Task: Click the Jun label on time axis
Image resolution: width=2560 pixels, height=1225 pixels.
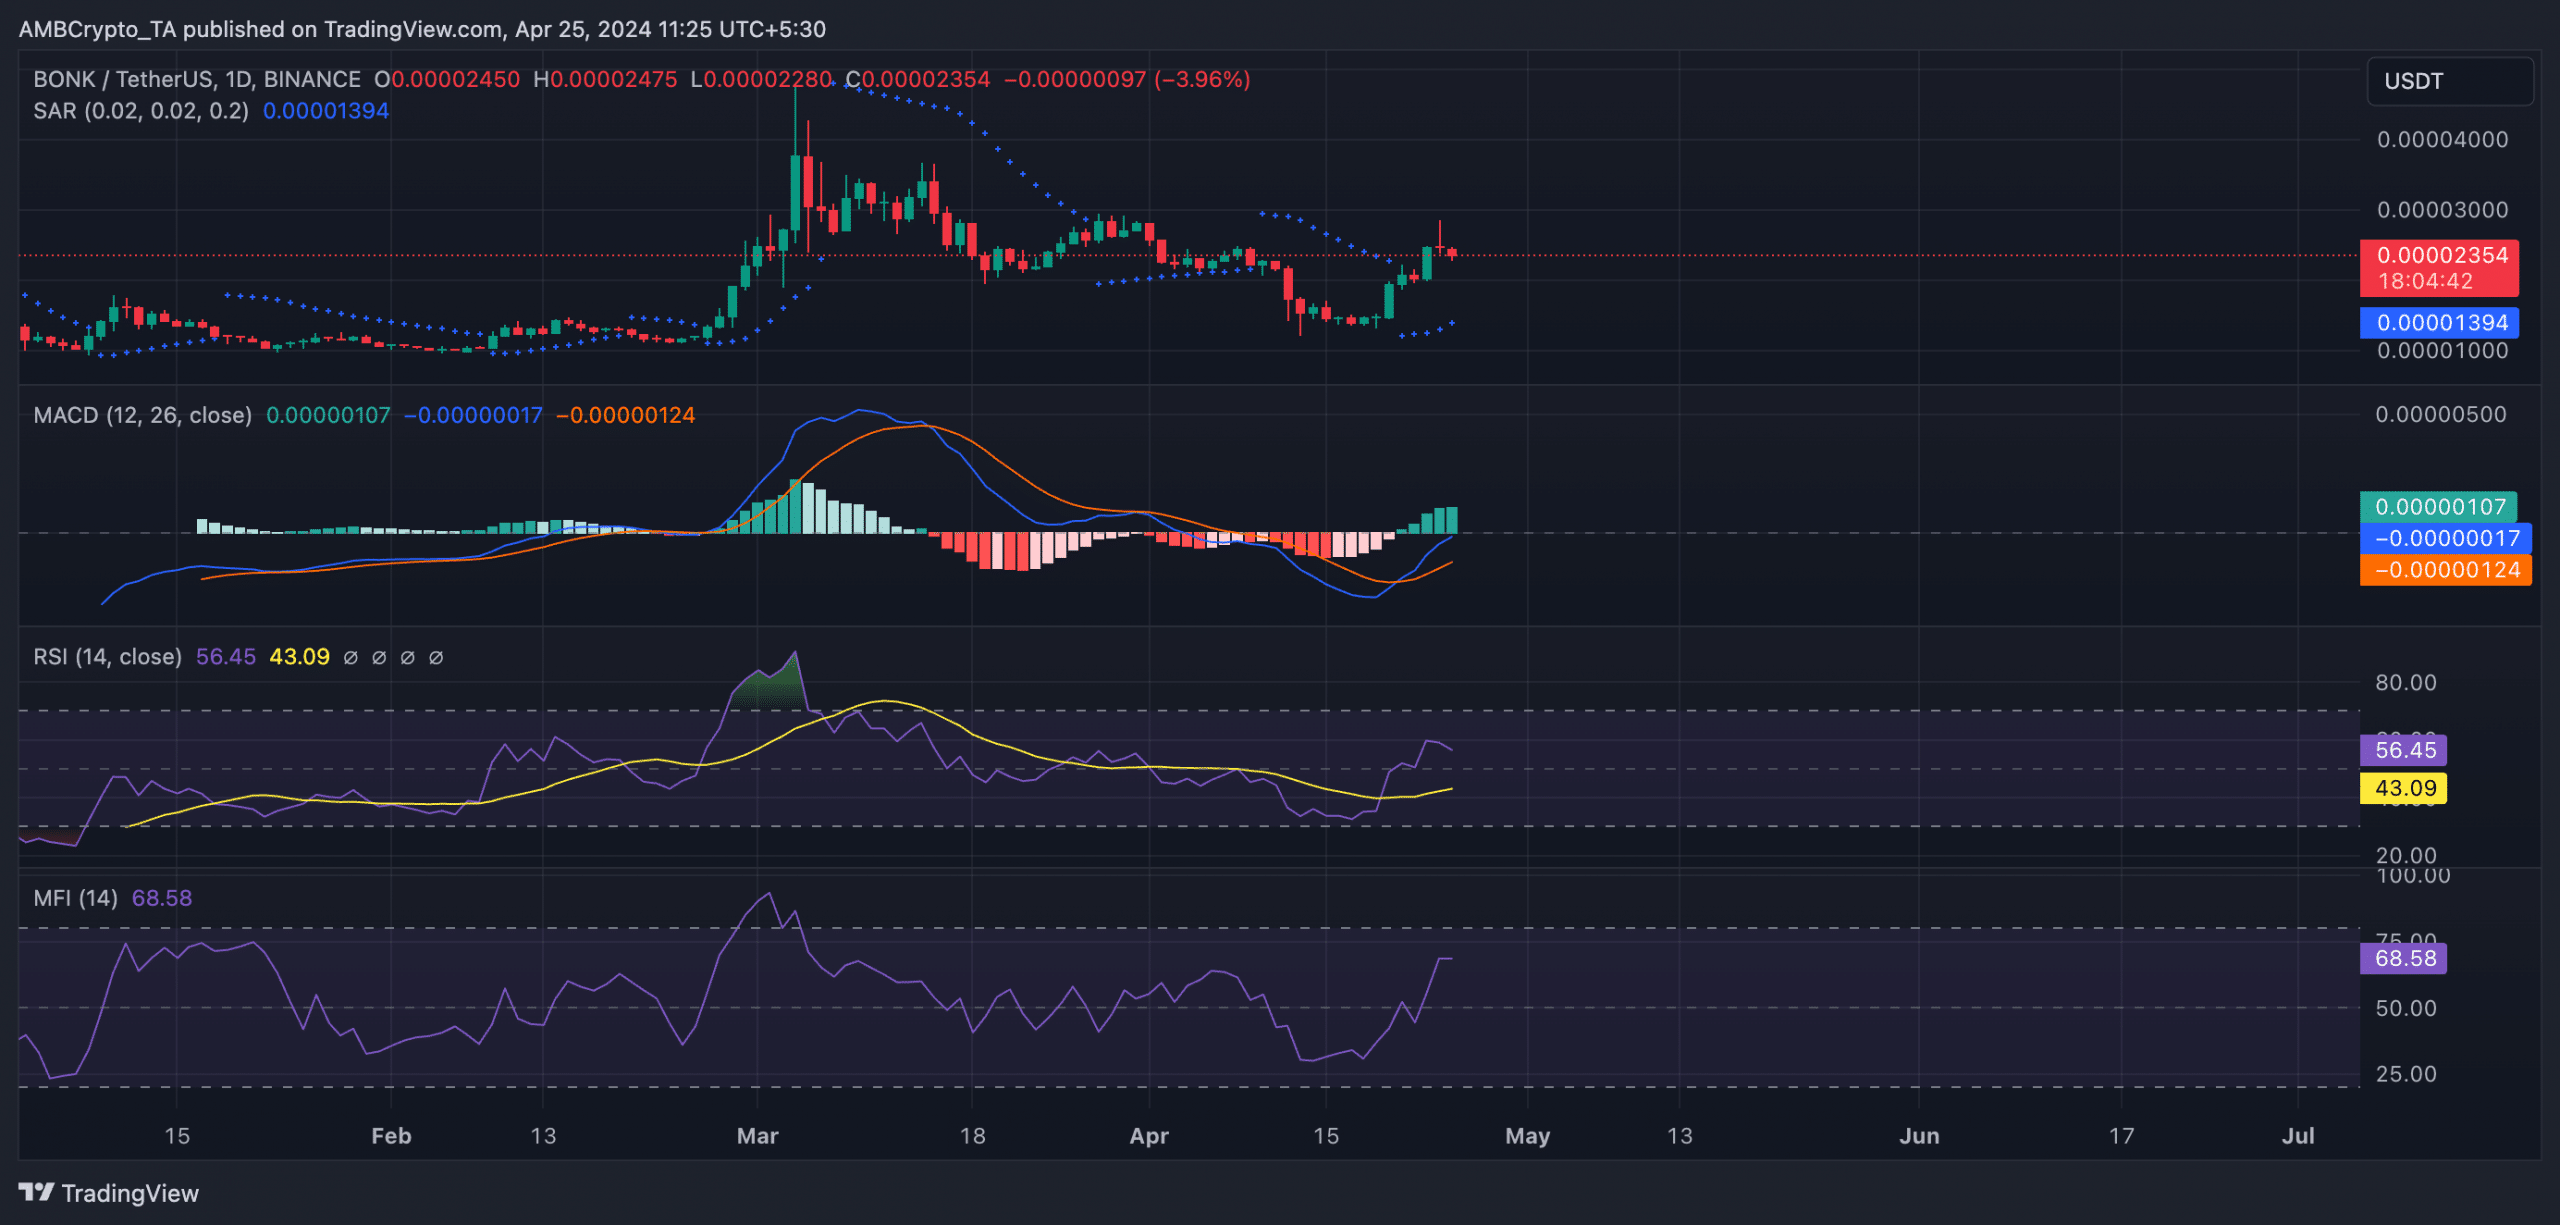Action: 1919,1135
